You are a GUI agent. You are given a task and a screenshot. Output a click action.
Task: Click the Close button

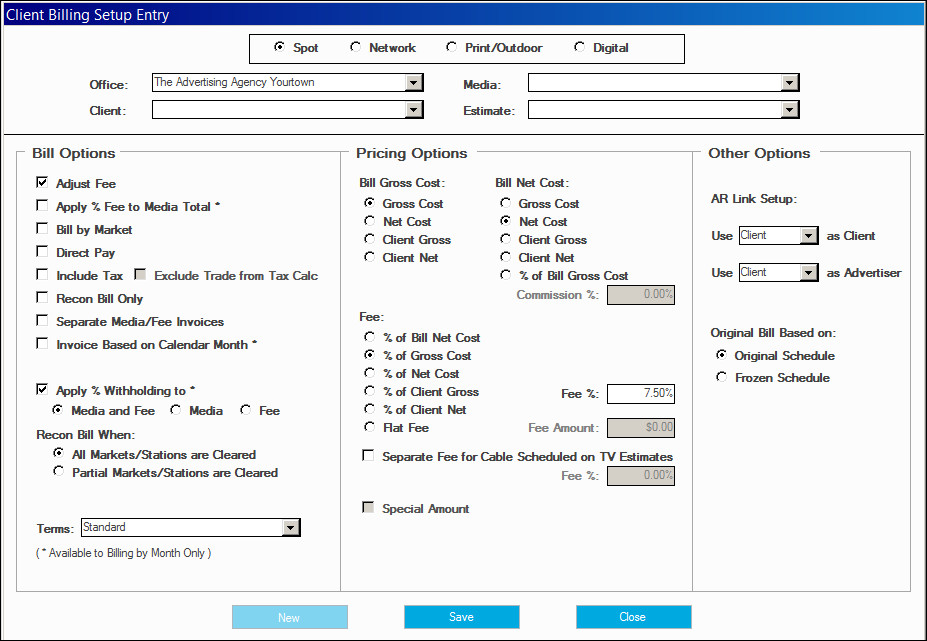click(x=634, y=617)
